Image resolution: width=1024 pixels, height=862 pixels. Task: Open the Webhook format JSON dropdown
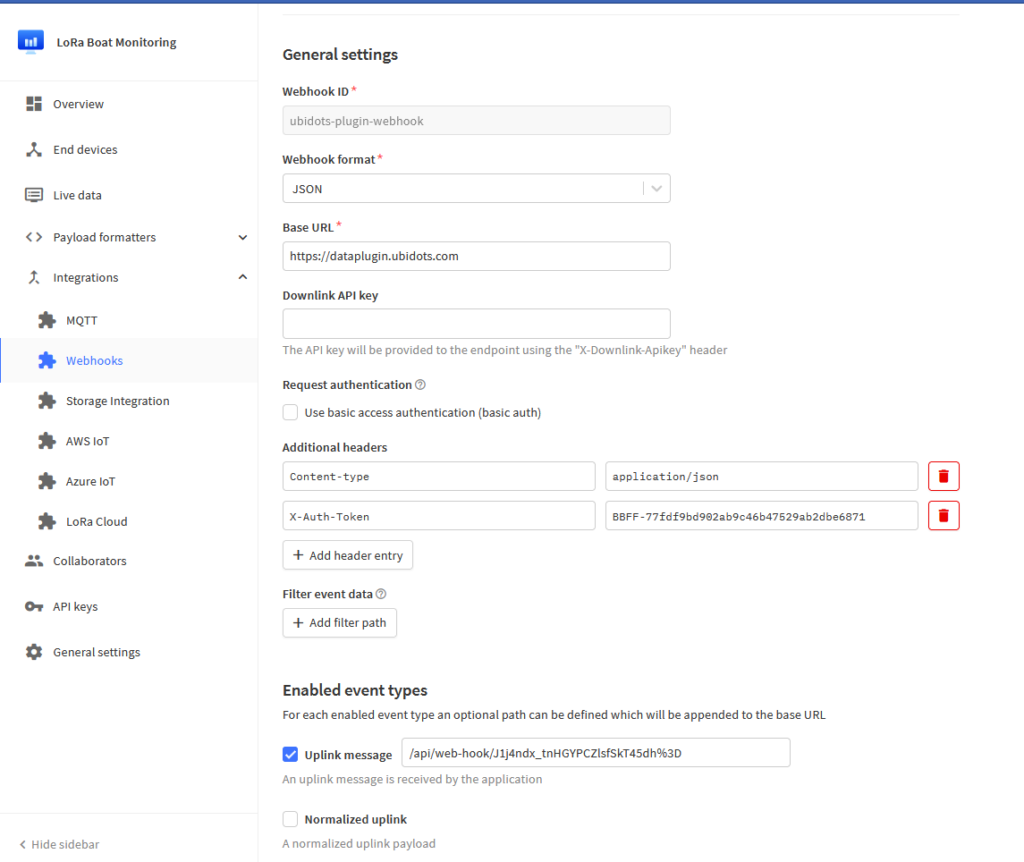coord(476,188)
